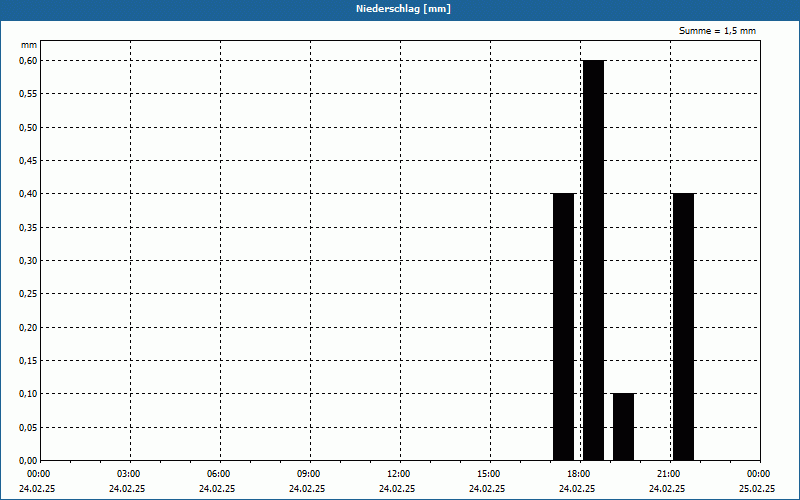Select the 0,45 y-axis value
This screenshot has height=500, width=800.
point(28,161)
